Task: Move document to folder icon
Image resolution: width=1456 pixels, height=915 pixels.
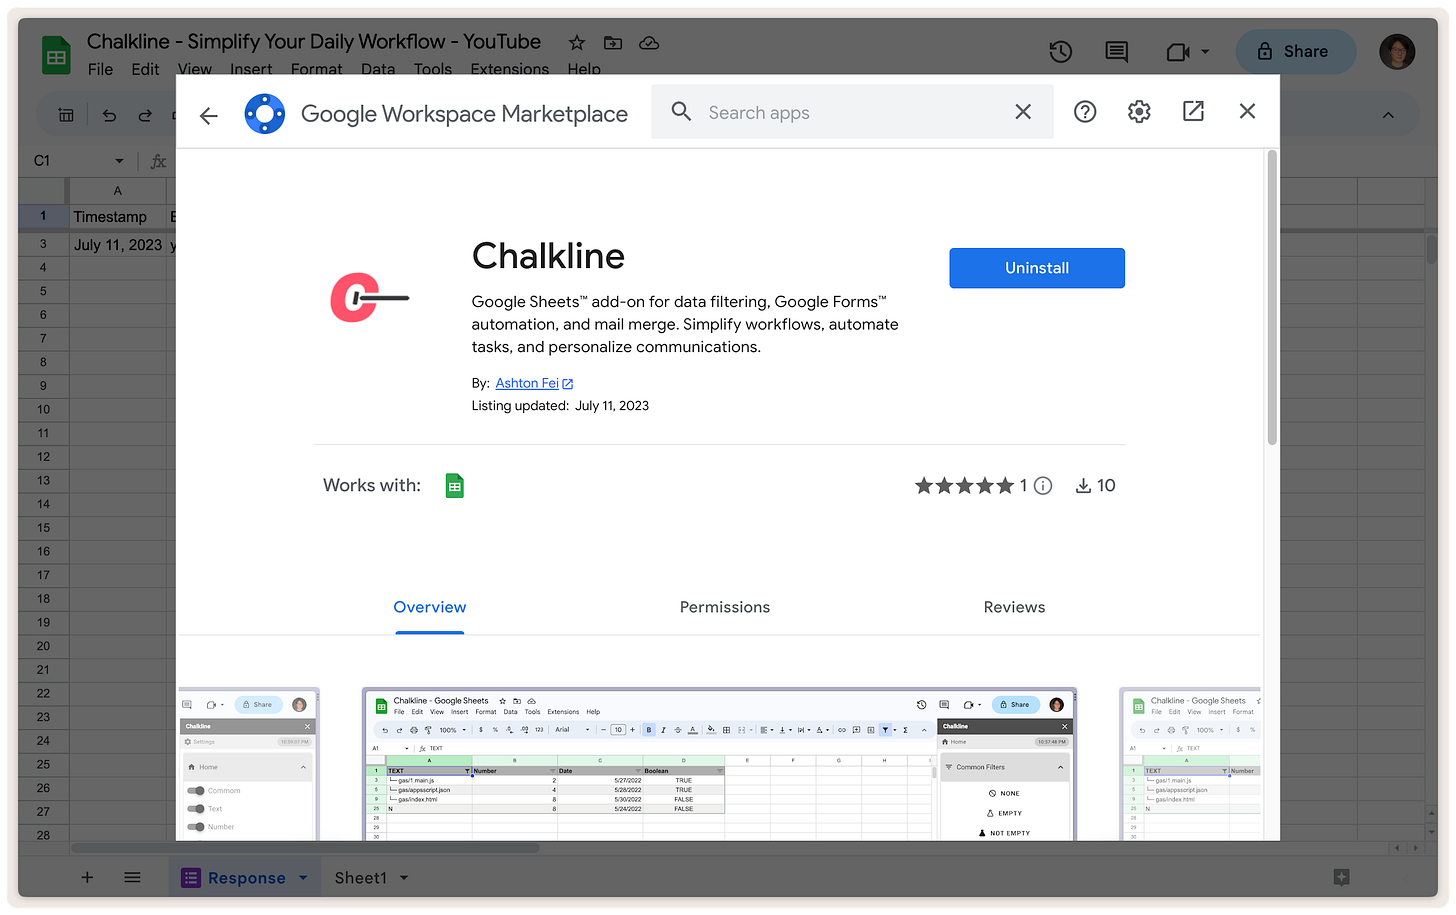Action: click(613, 43)
